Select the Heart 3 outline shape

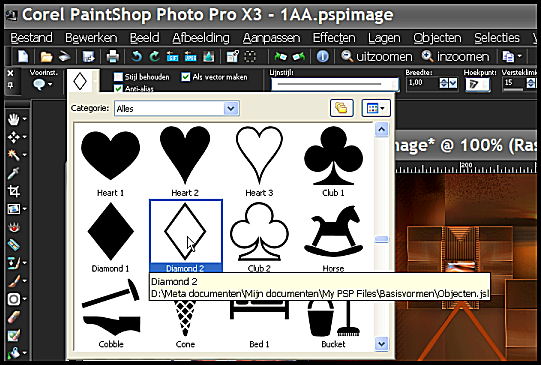259,161
